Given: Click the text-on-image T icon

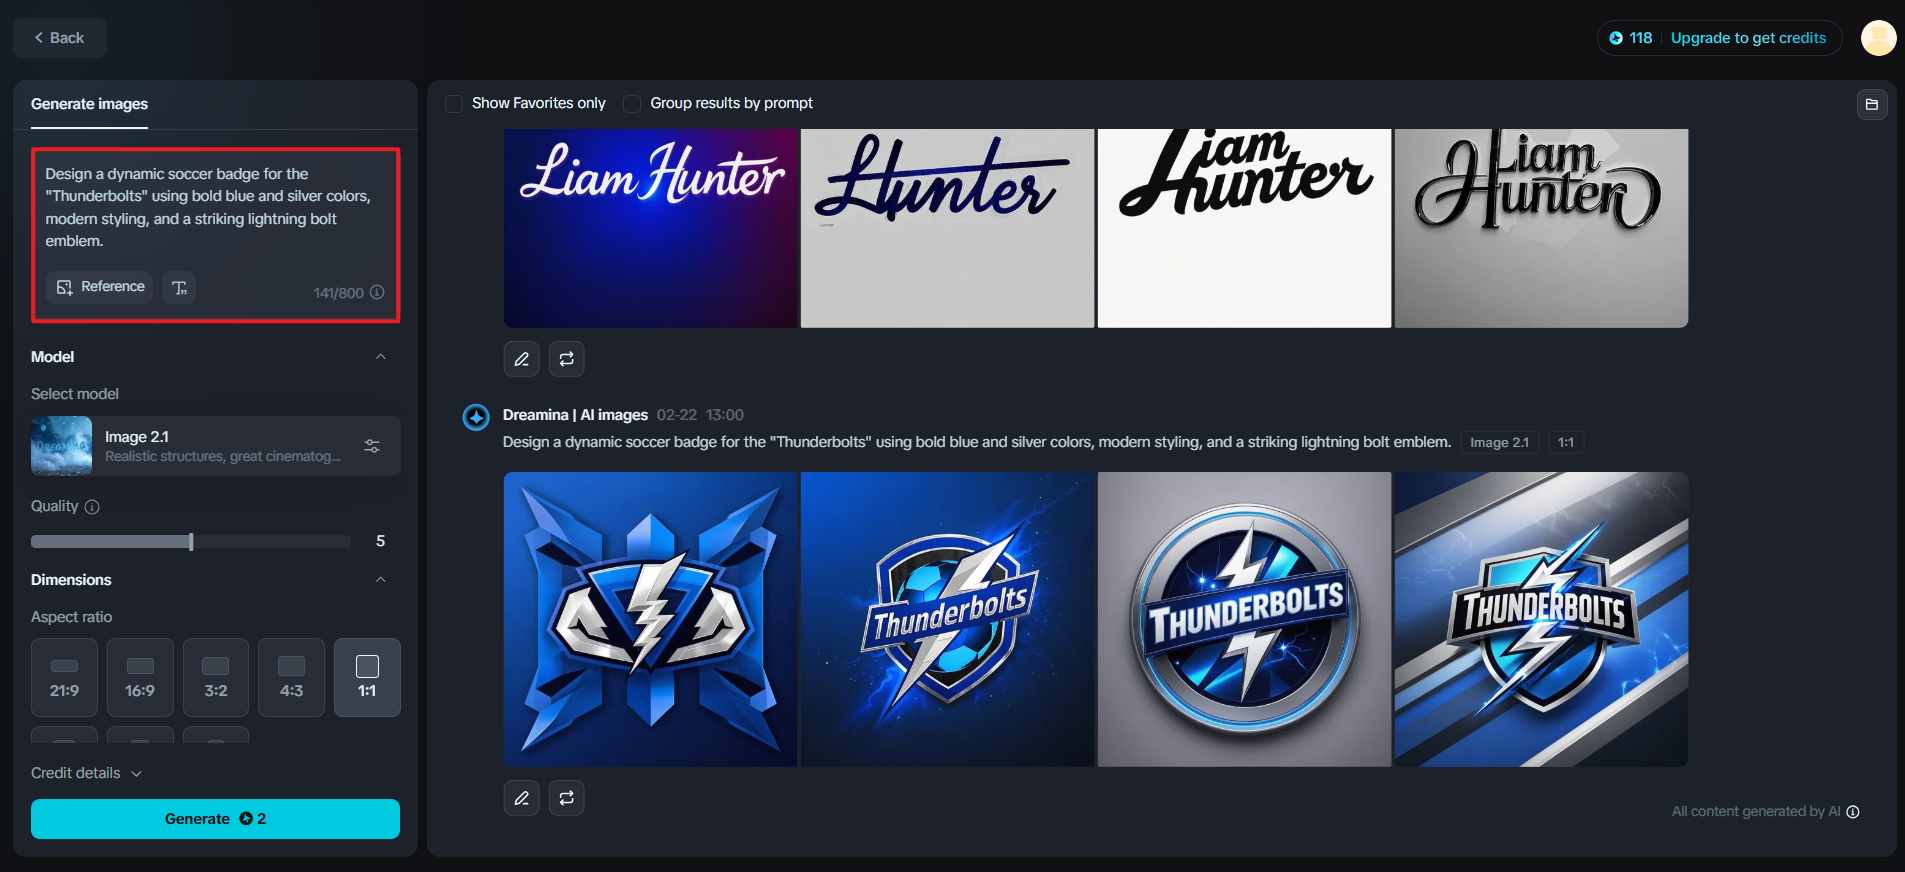Looking at the screenshot, I should coord(179,287).
